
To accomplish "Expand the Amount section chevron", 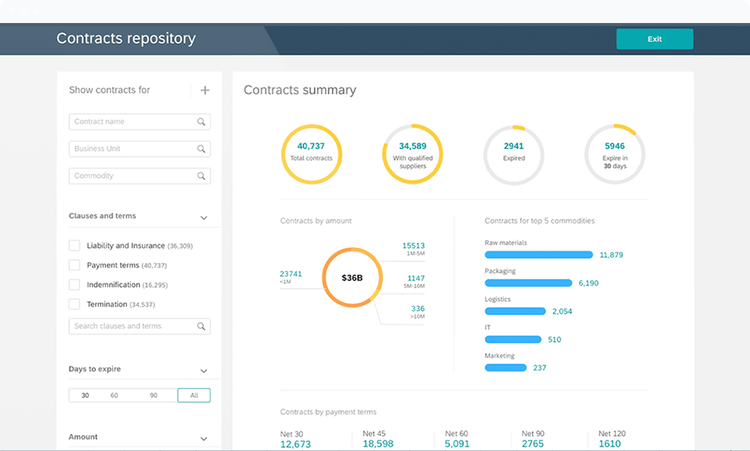I will [204, 439].
